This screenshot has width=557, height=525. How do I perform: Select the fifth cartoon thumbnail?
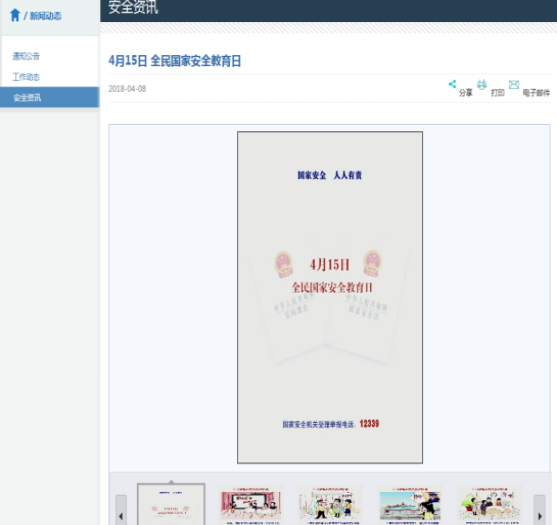coord(490,505)
